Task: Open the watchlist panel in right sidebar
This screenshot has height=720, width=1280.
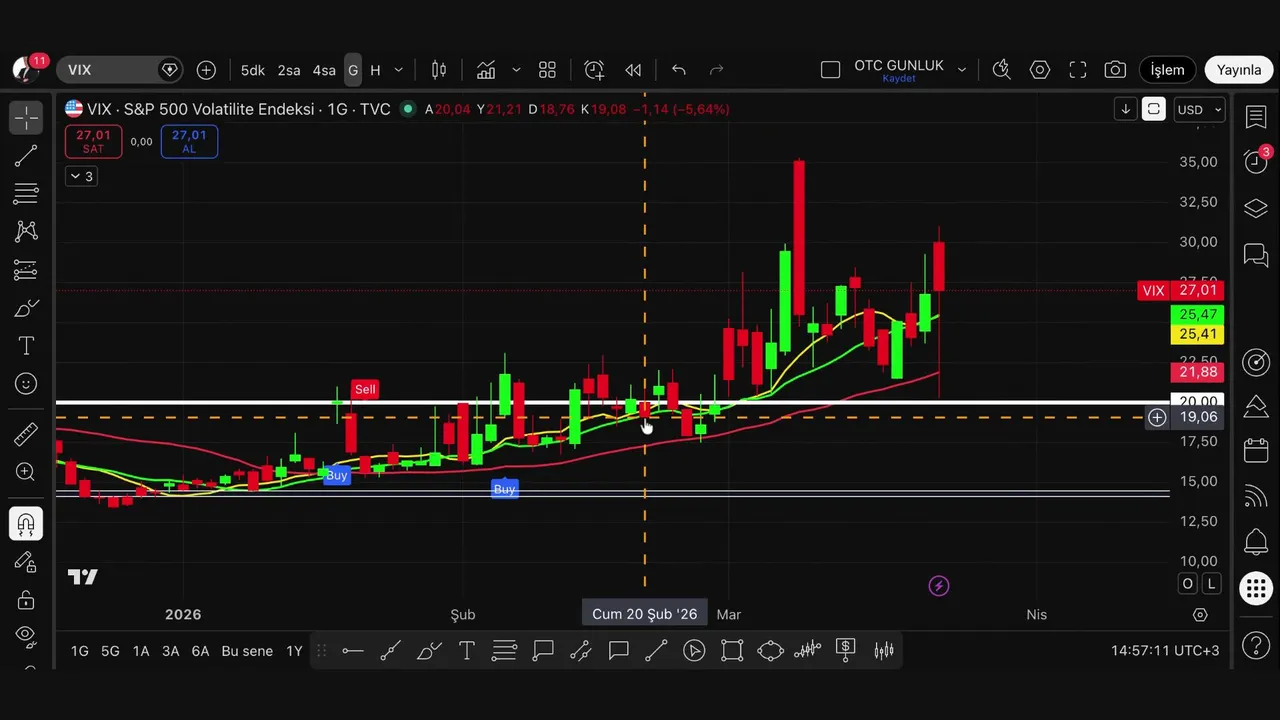Action: point(1256,117)
